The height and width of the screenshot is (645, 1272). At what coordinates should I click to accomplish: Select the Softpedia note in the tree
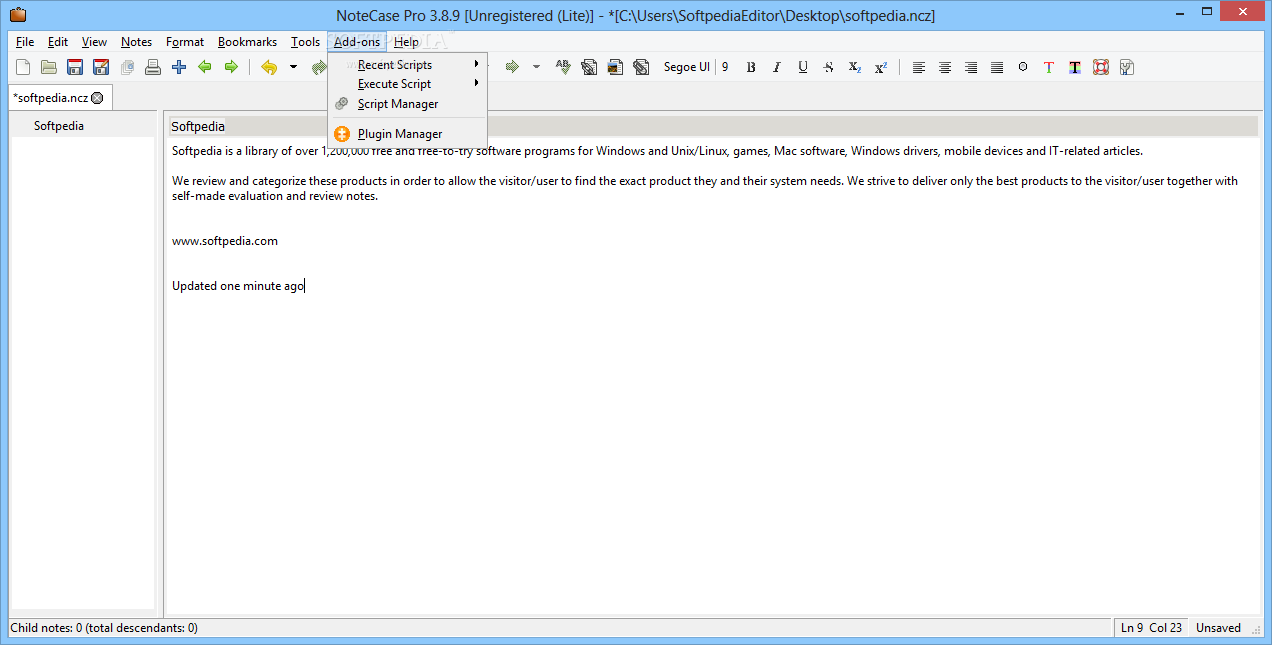point(59,126)
